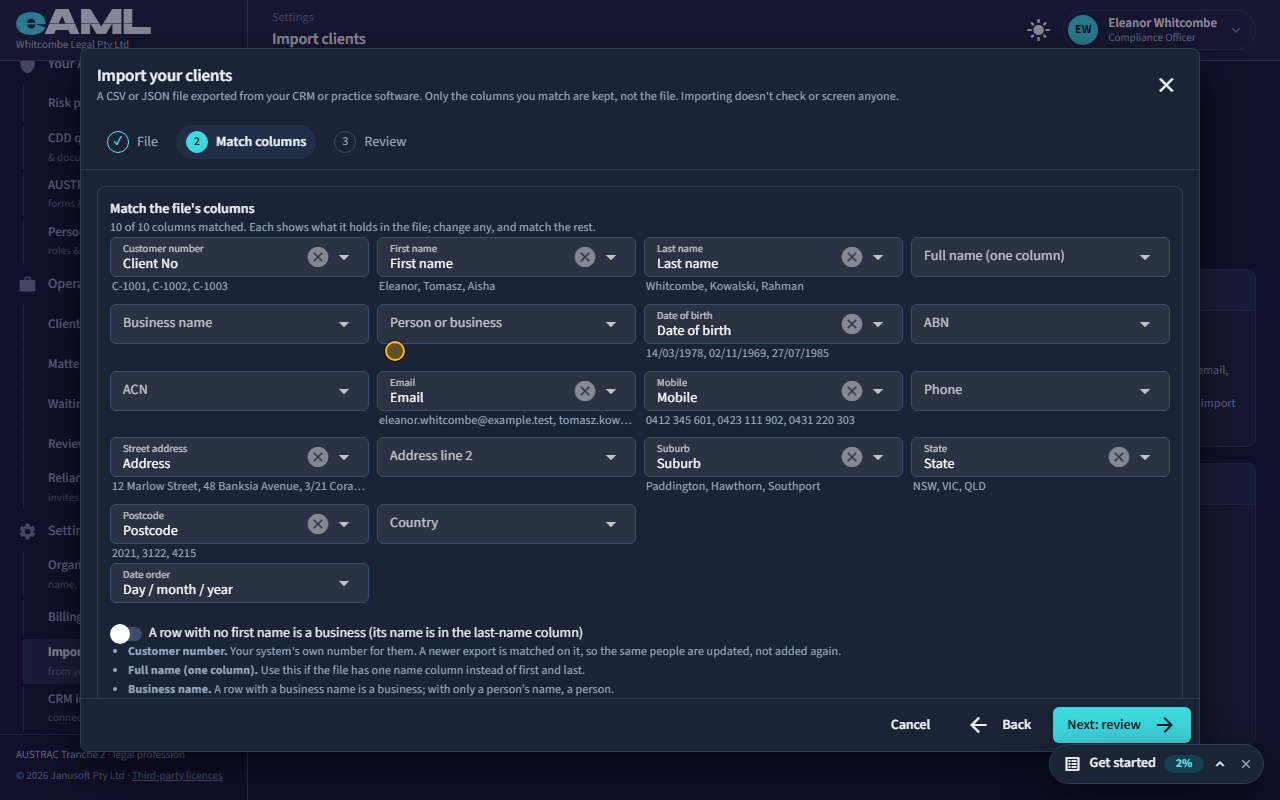Click the 2% Get started progress badge

pos(1183,763)
